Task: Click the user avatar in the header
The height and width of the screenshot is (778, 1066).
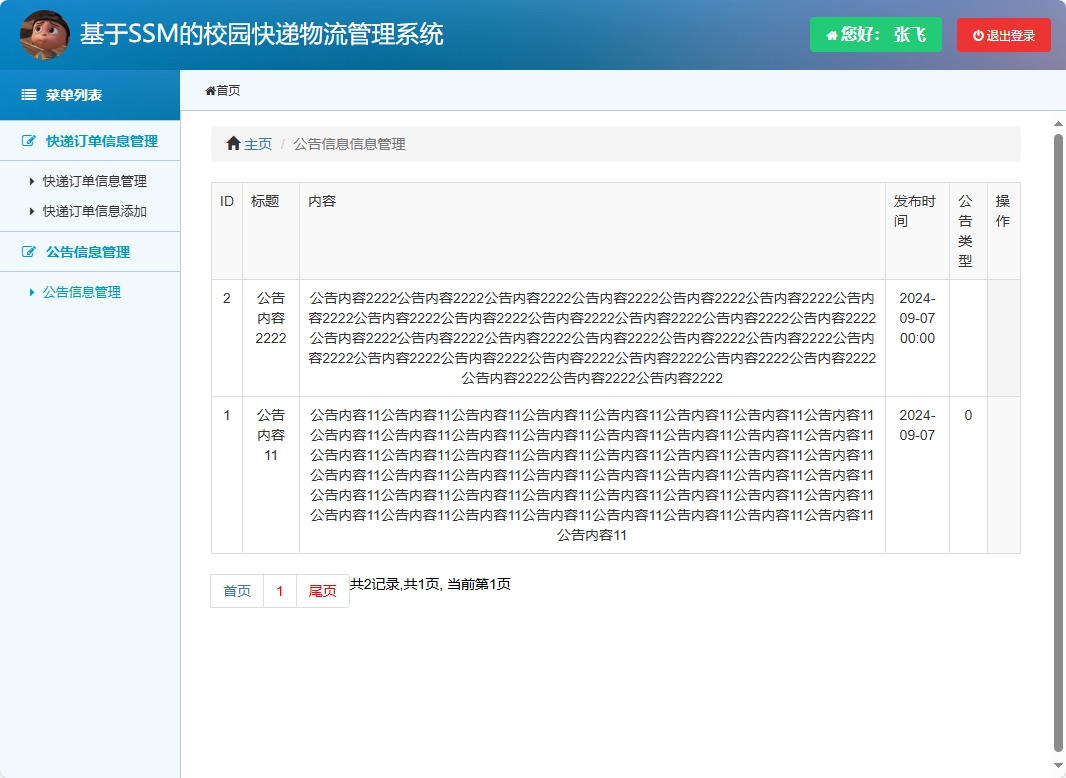Action: point(42,34)
